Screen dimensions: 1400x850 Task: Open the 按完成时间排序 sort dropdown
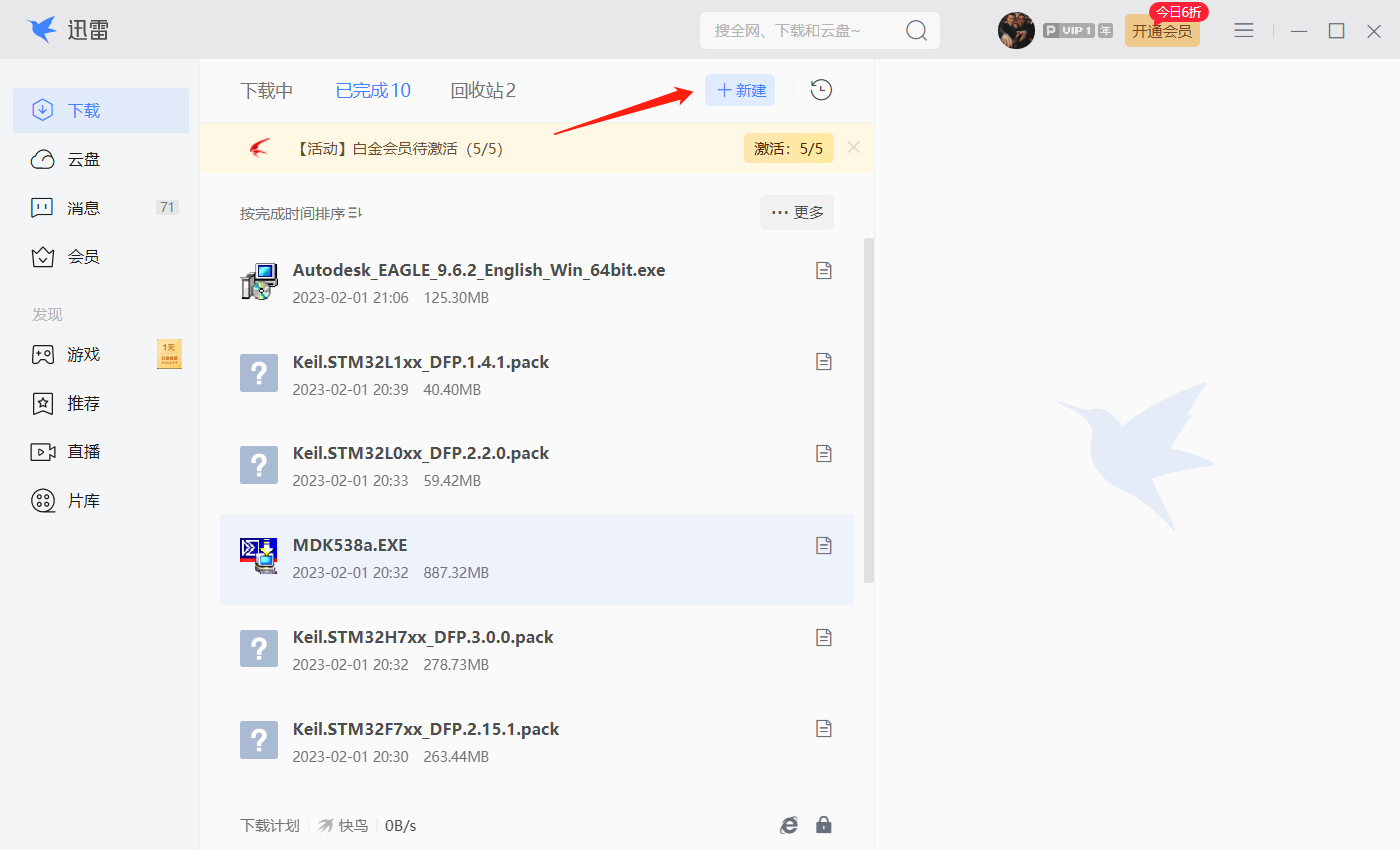click(x=301, y=213)
